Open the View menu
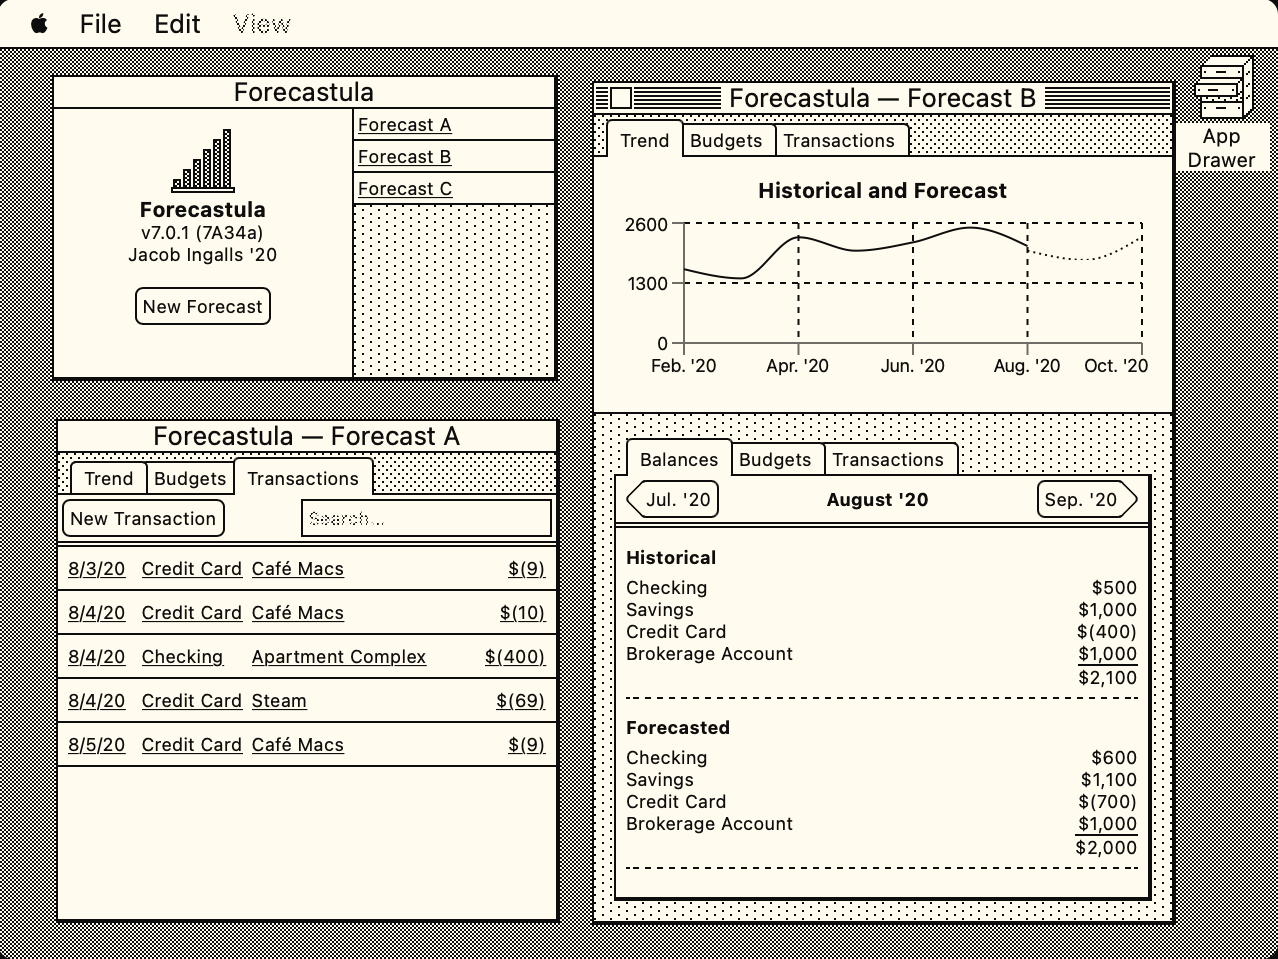1278x959 pixels. (x=262, y=24)
